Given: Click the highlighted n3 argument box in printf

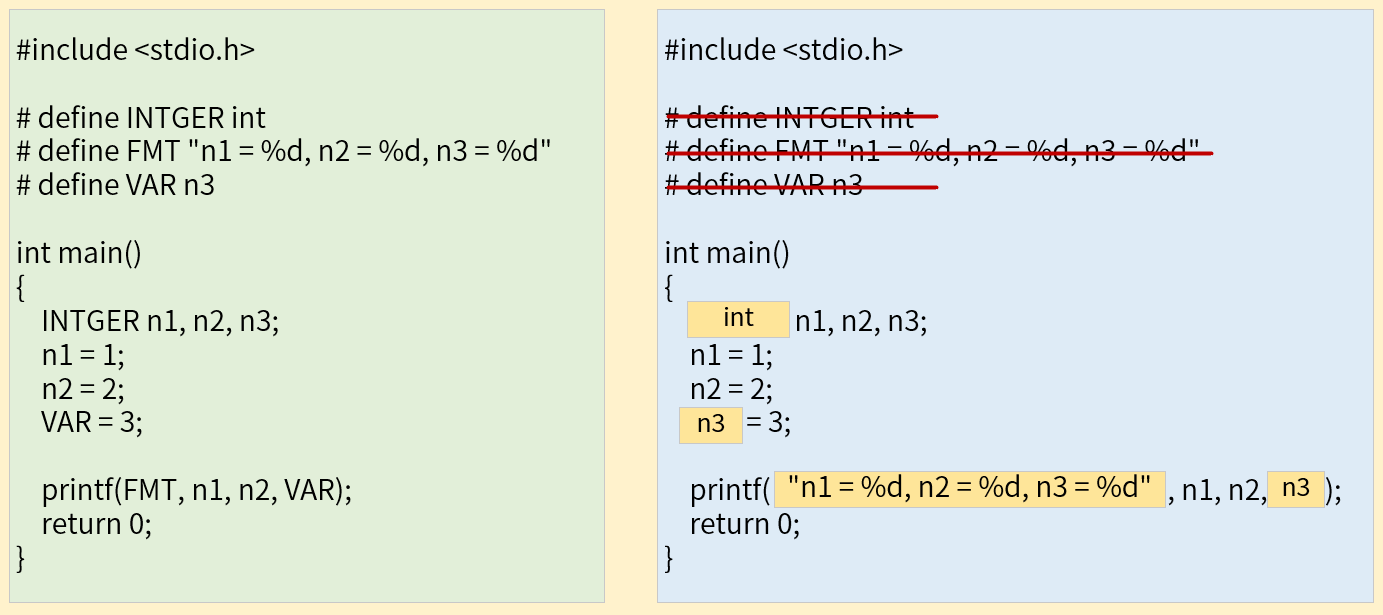Looking at the screenshot, I should [1296, 489].
